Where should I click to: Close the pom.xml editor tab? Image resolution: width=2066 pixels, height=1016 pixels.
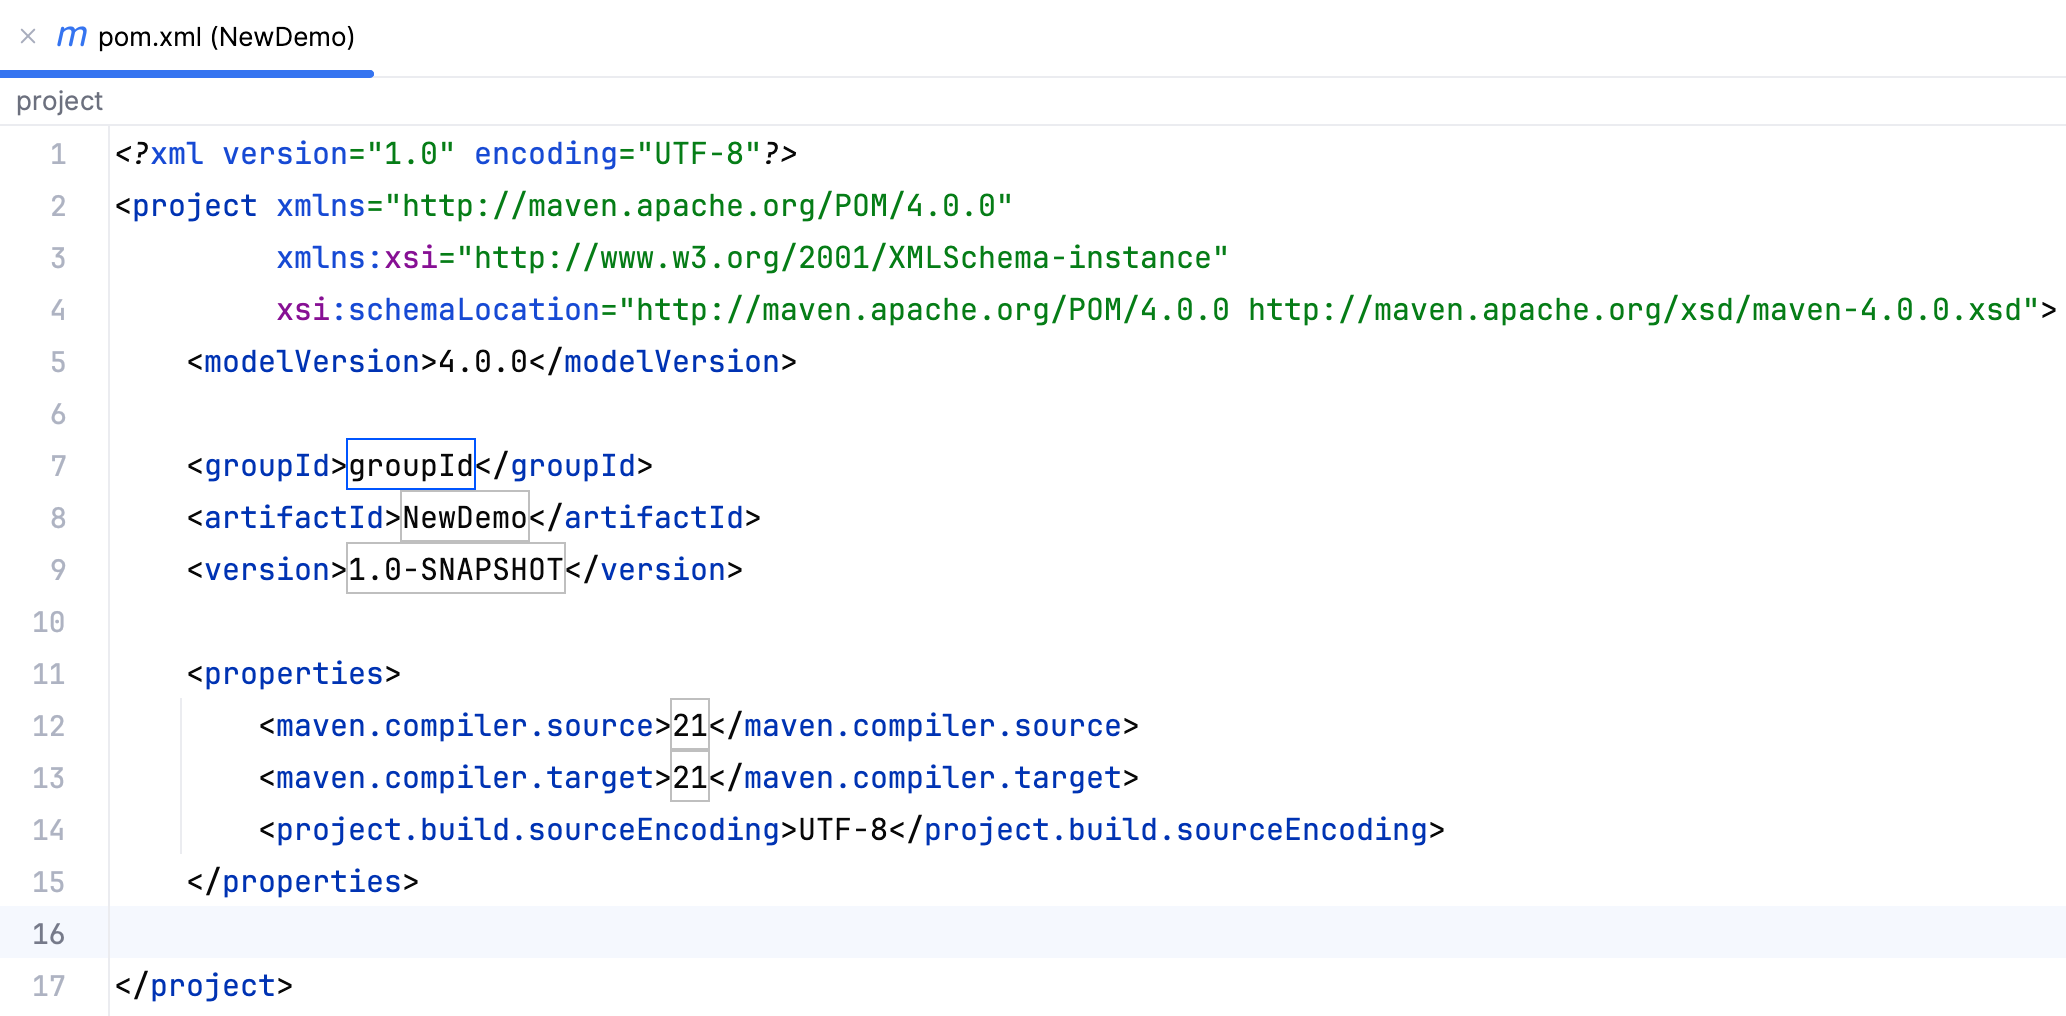tap(28, 37)
